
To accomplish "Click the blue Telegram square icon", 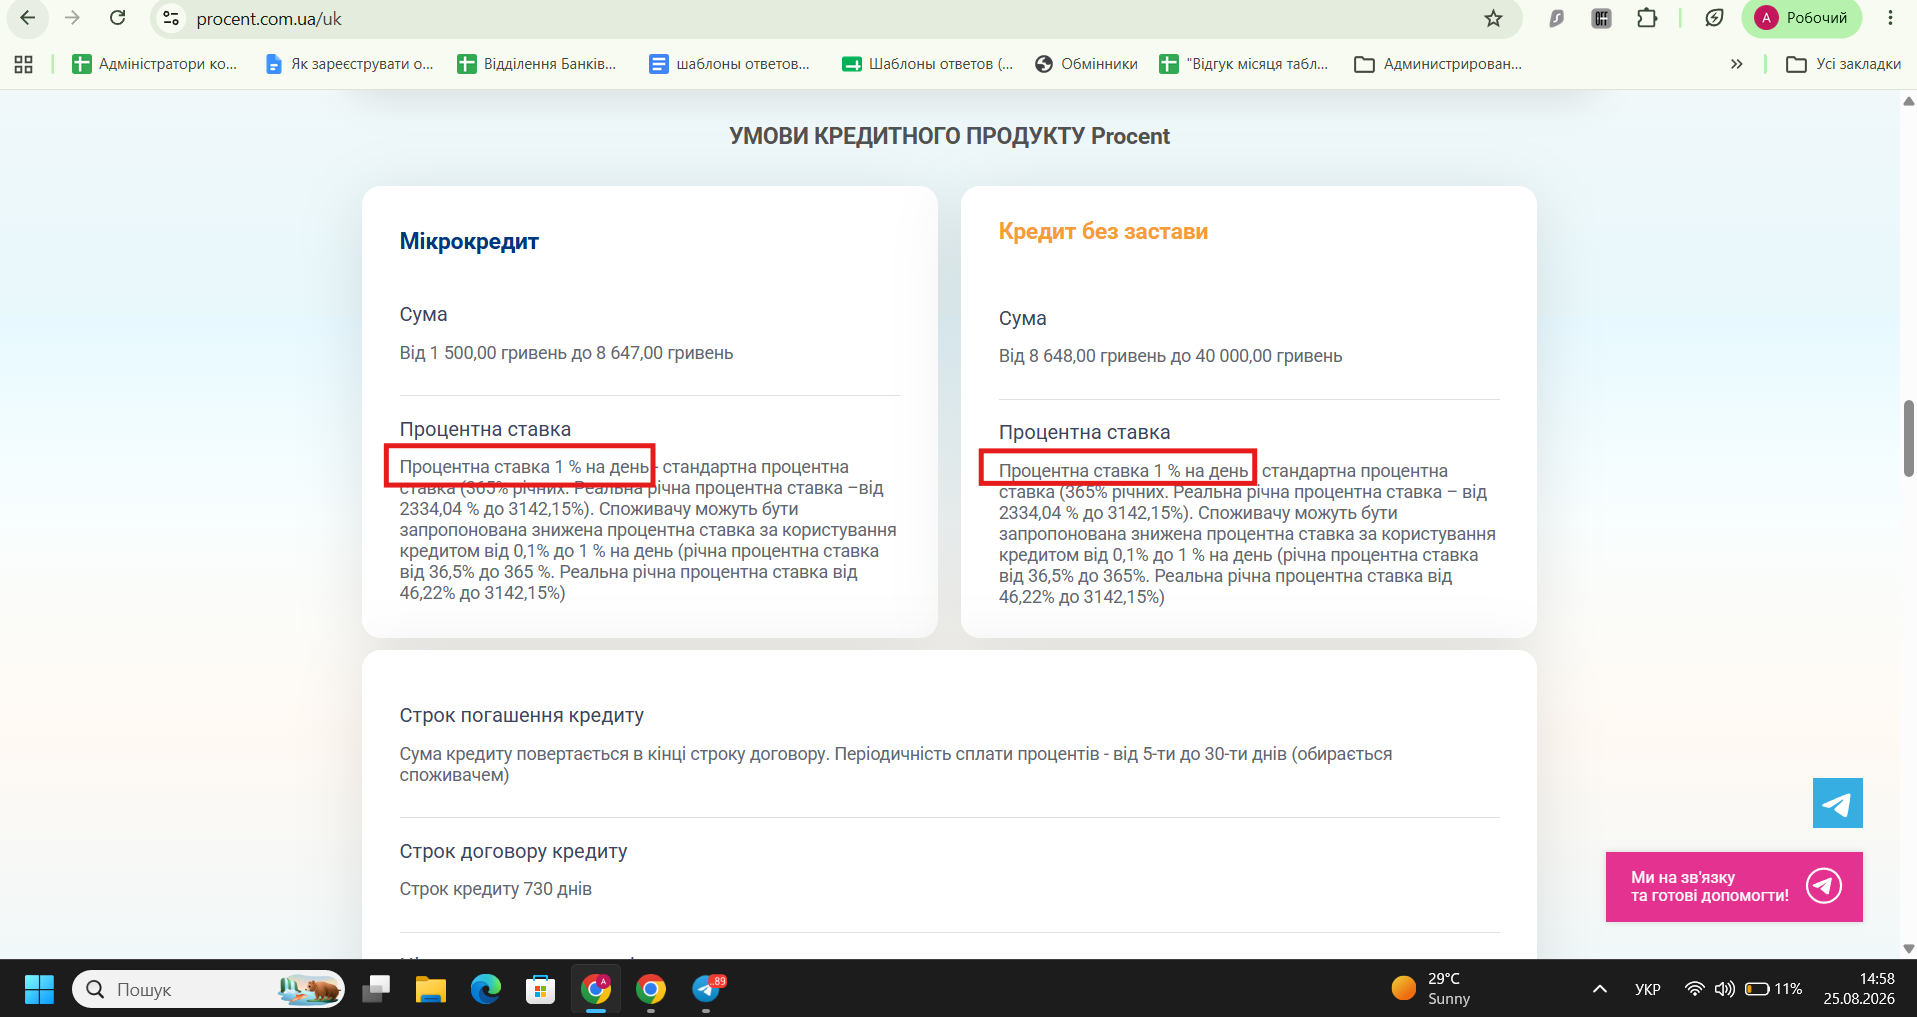I will 1837,803.
